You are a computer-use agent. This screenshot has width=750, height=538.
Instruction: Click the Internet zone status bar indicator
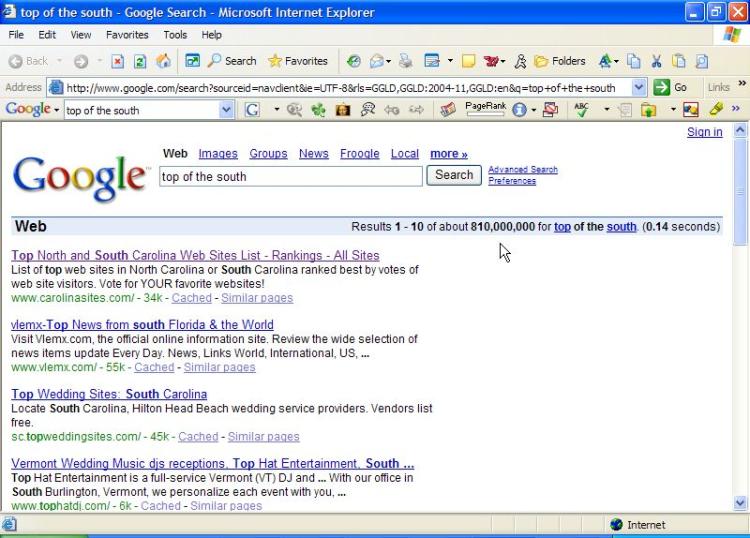638,525
